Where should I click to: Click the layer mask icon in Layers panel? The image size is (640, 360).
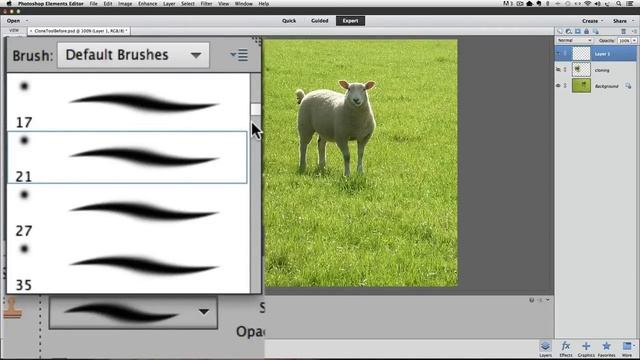[578, 31]
